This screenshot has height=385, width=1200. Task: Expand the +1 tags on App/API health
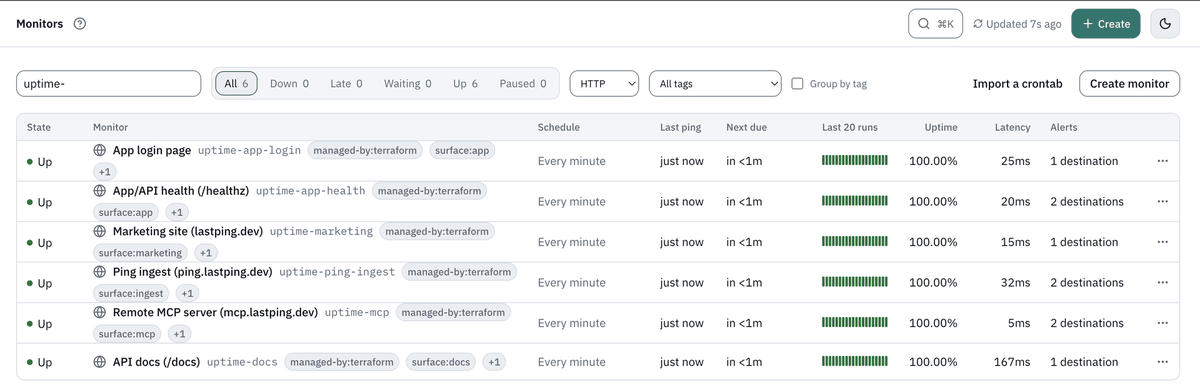tap(177, 212)
